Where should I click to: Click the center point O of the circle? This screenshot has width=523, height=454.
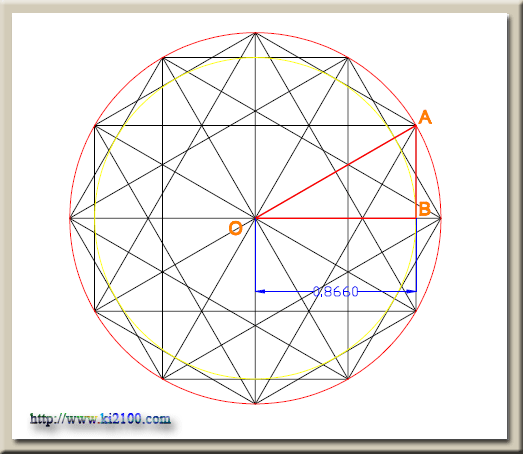point(255,218)
